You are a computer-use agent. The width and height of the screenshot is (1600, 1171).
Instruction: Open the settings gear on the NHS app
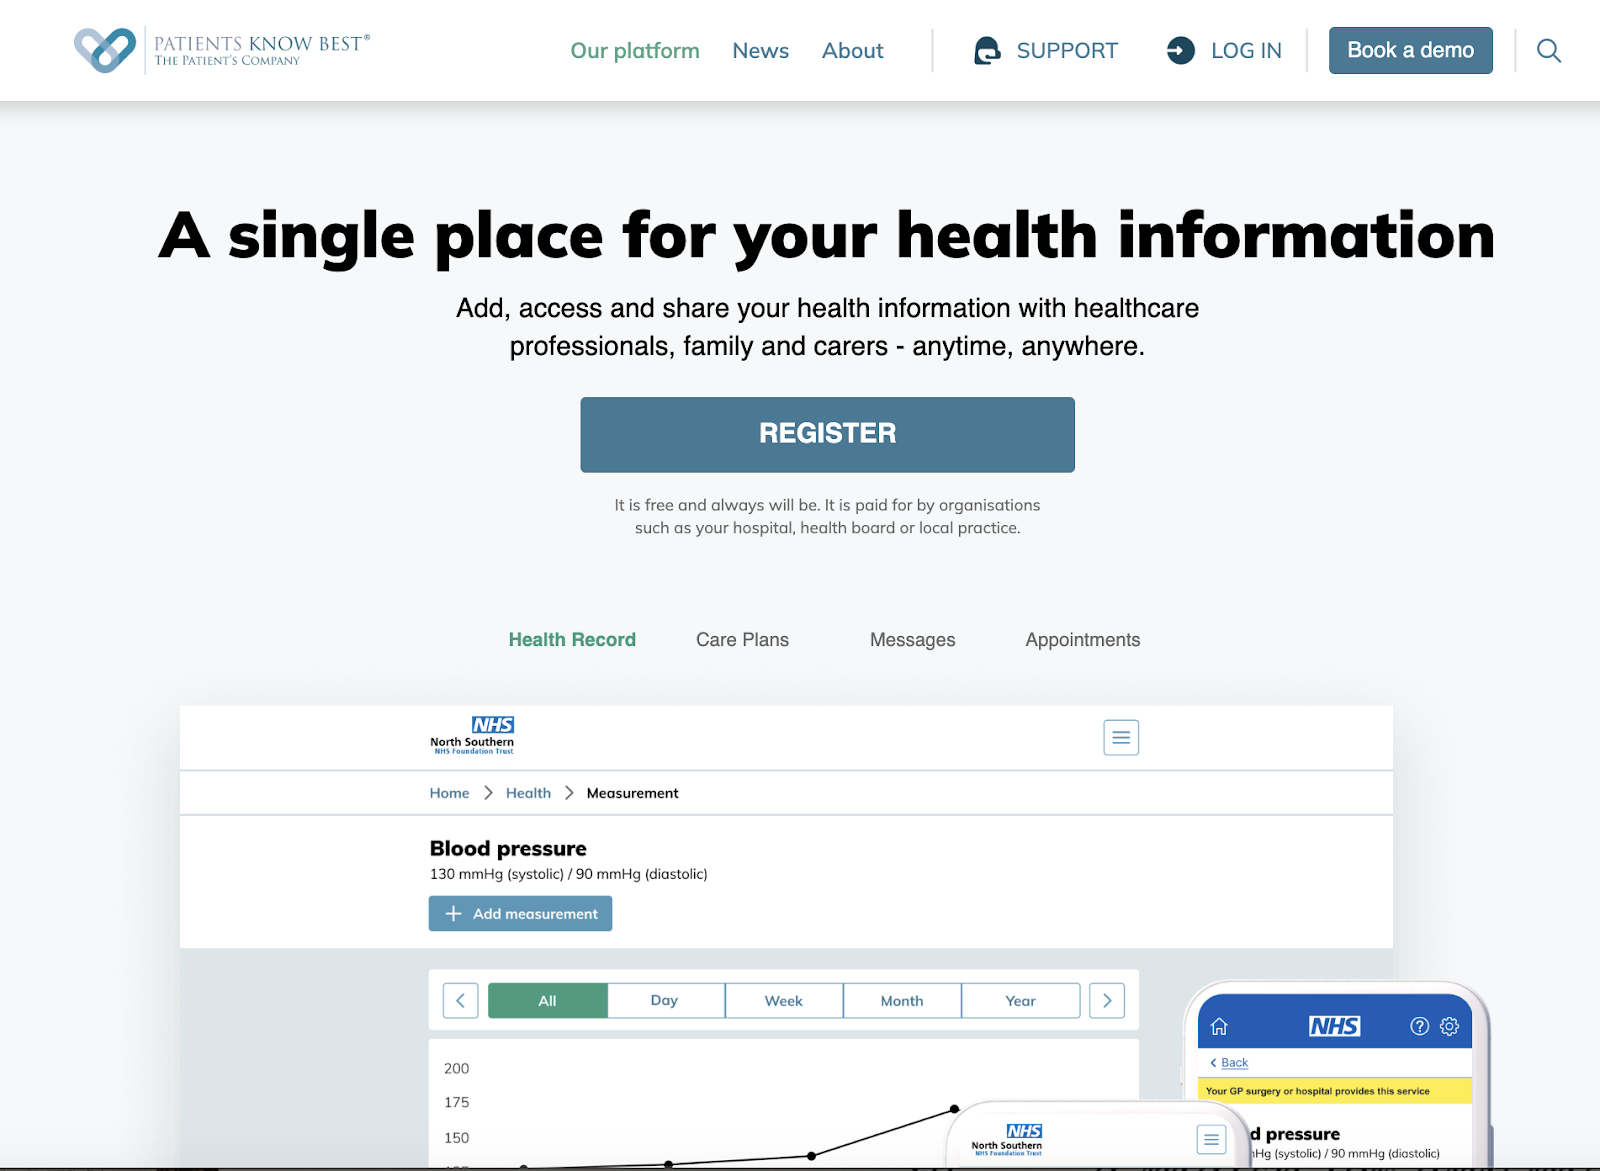(1448, 1026)
